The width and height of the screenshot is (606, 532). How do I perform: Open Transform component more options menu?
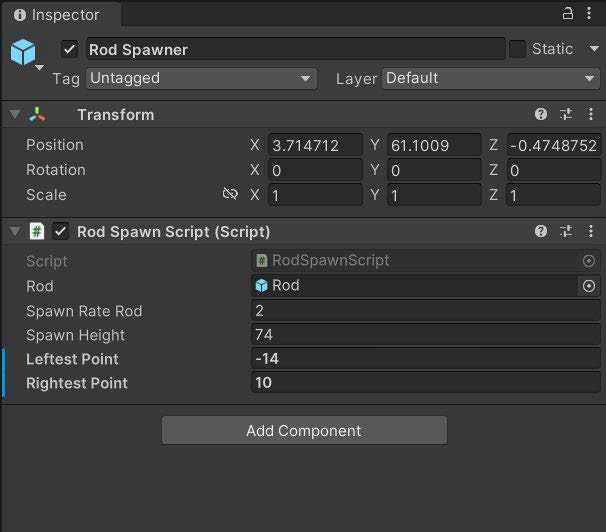pyautogui.click(x=590, y=115)
